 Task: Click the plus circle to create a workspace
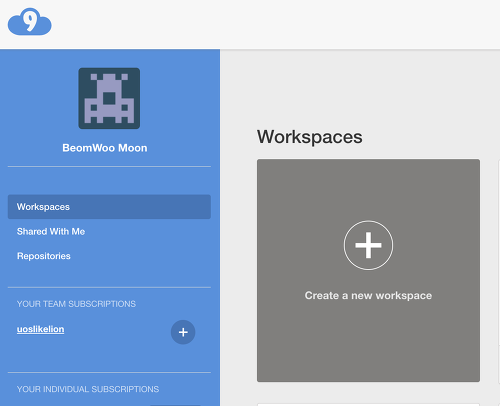point(368,245)
